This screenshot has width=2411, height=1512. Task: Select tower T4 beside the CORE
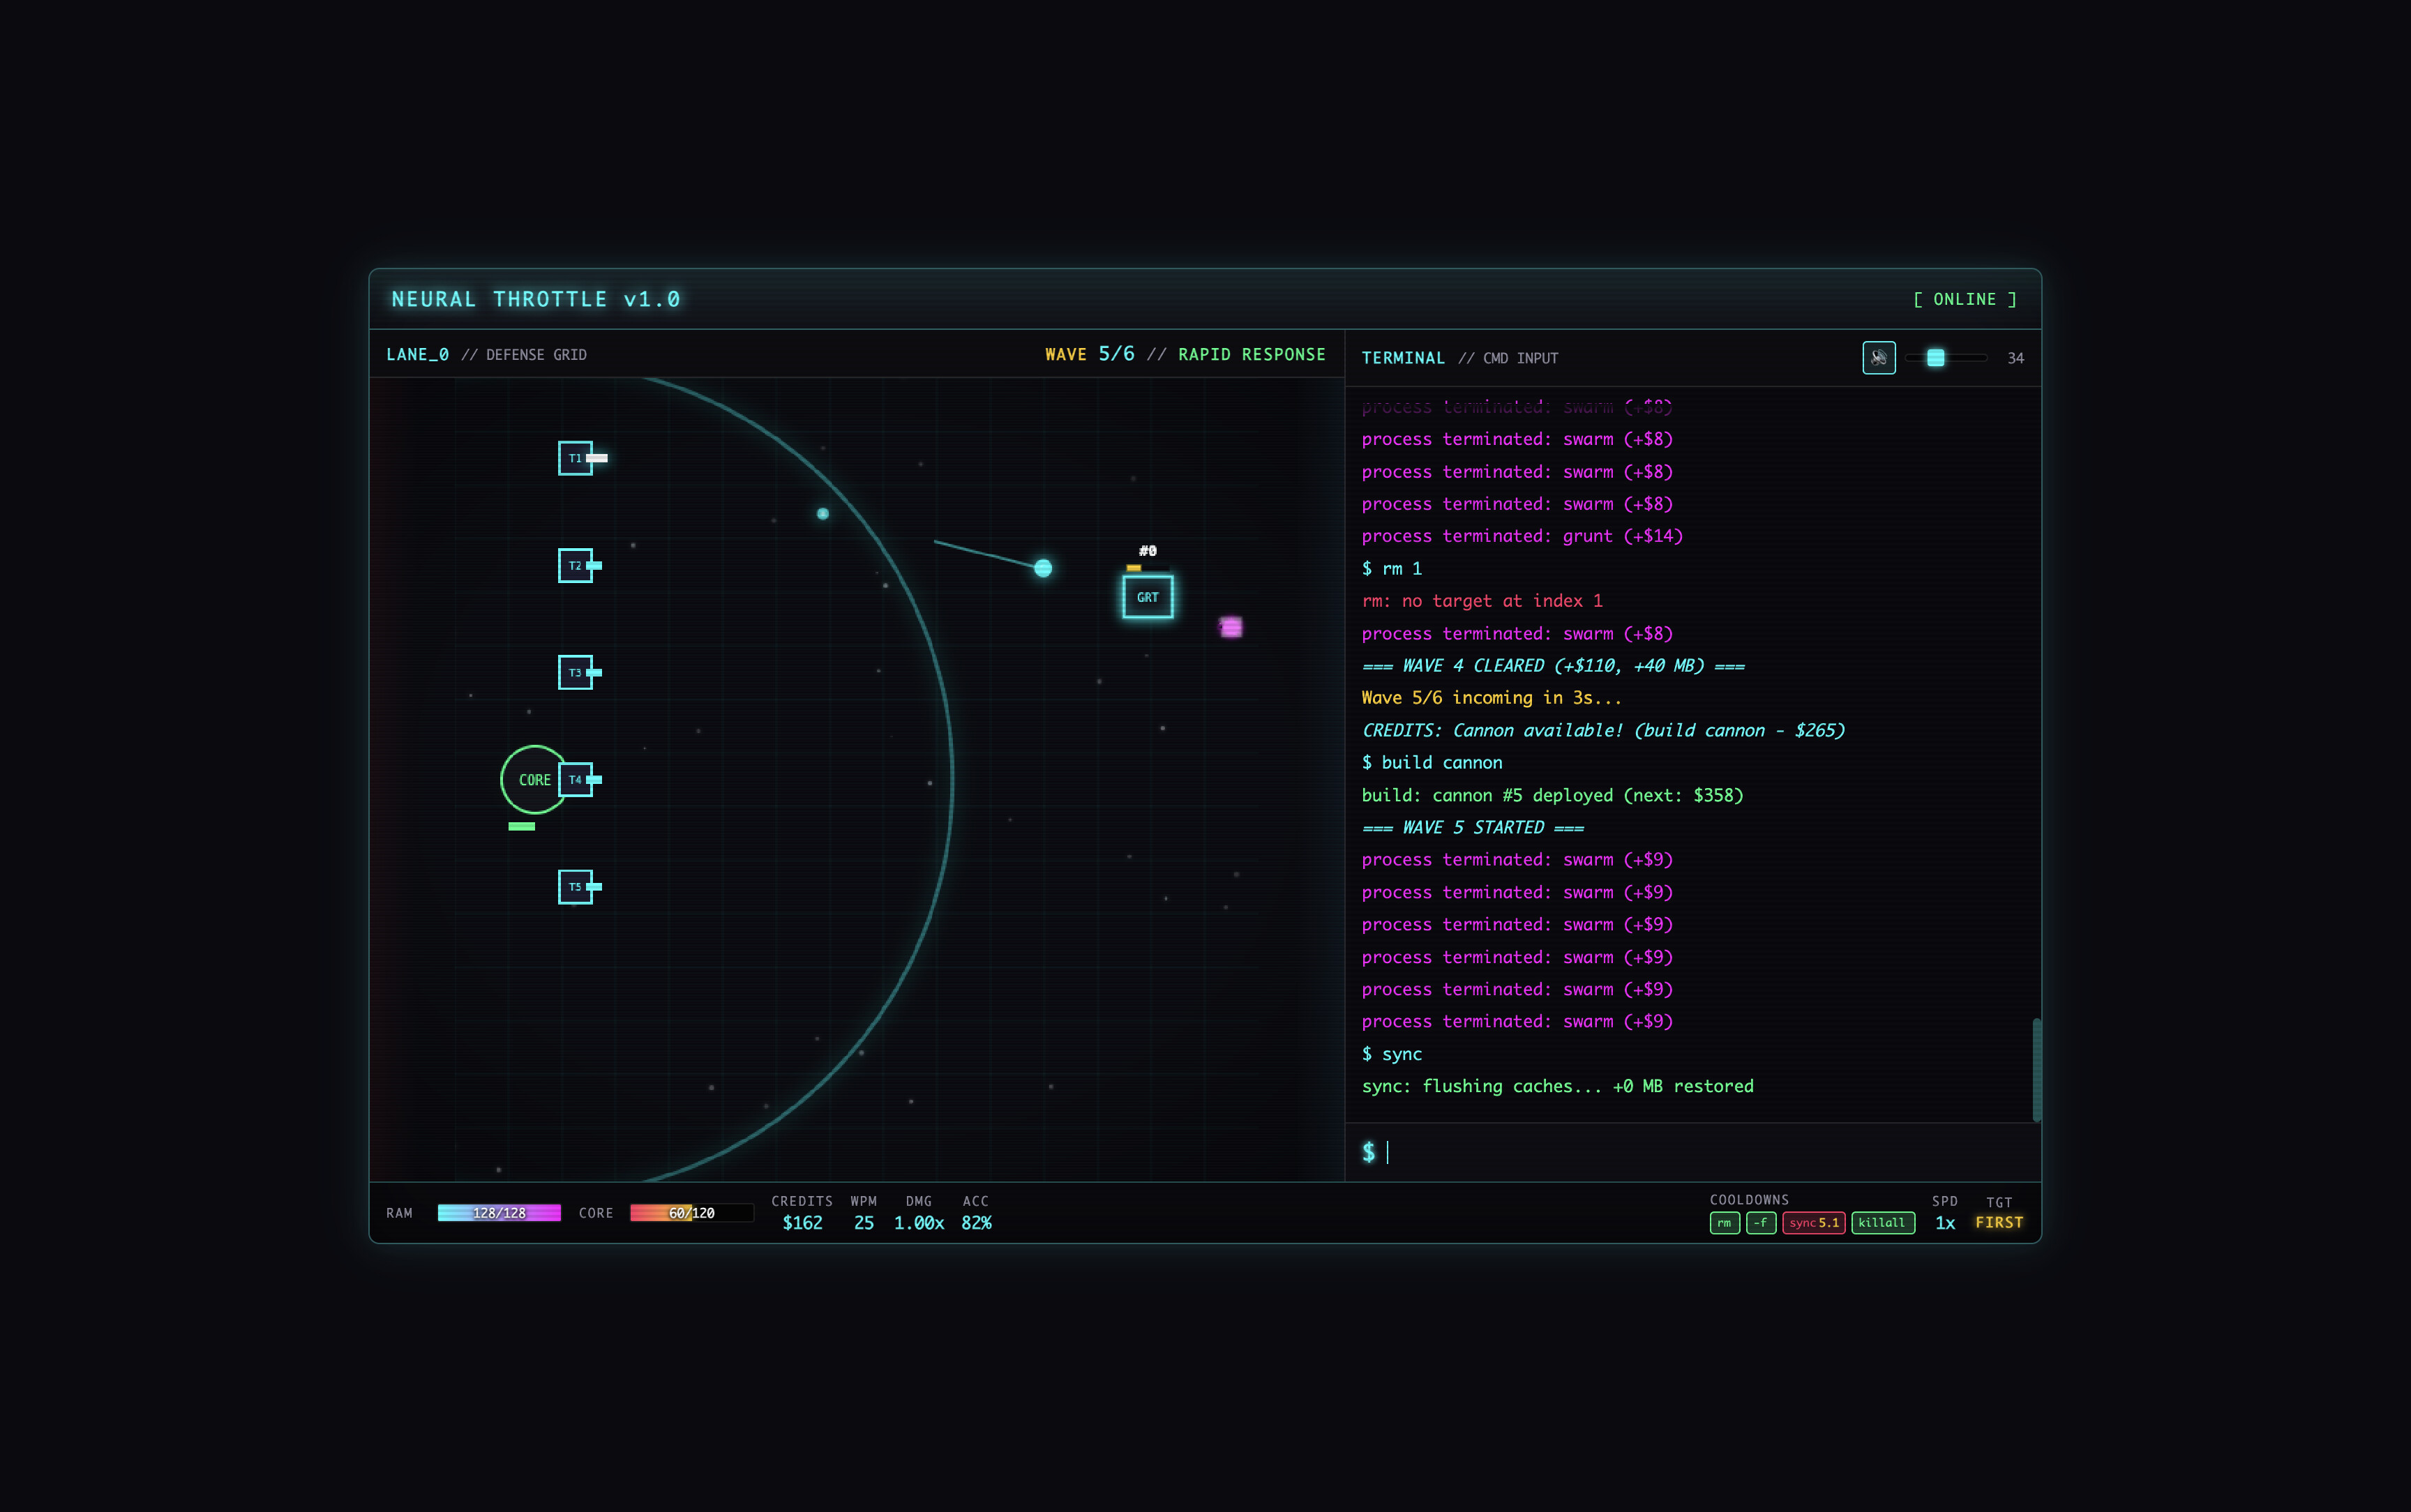click(577, 779)
